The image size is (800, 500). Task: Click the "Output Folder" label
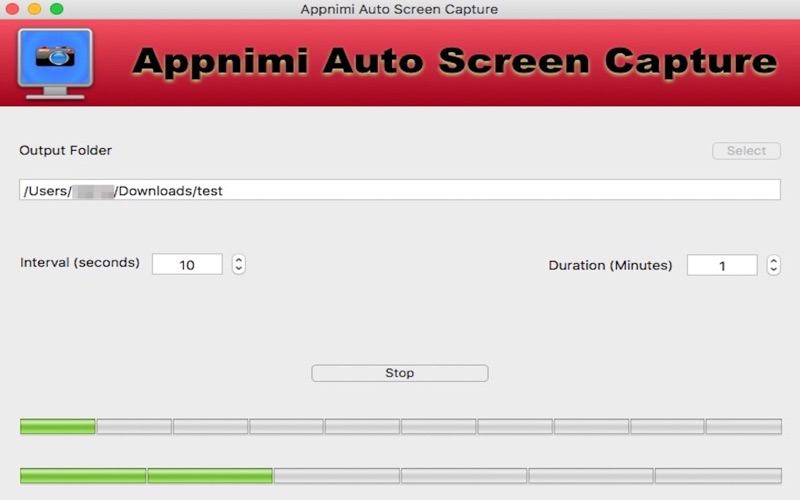pos(65,150)
